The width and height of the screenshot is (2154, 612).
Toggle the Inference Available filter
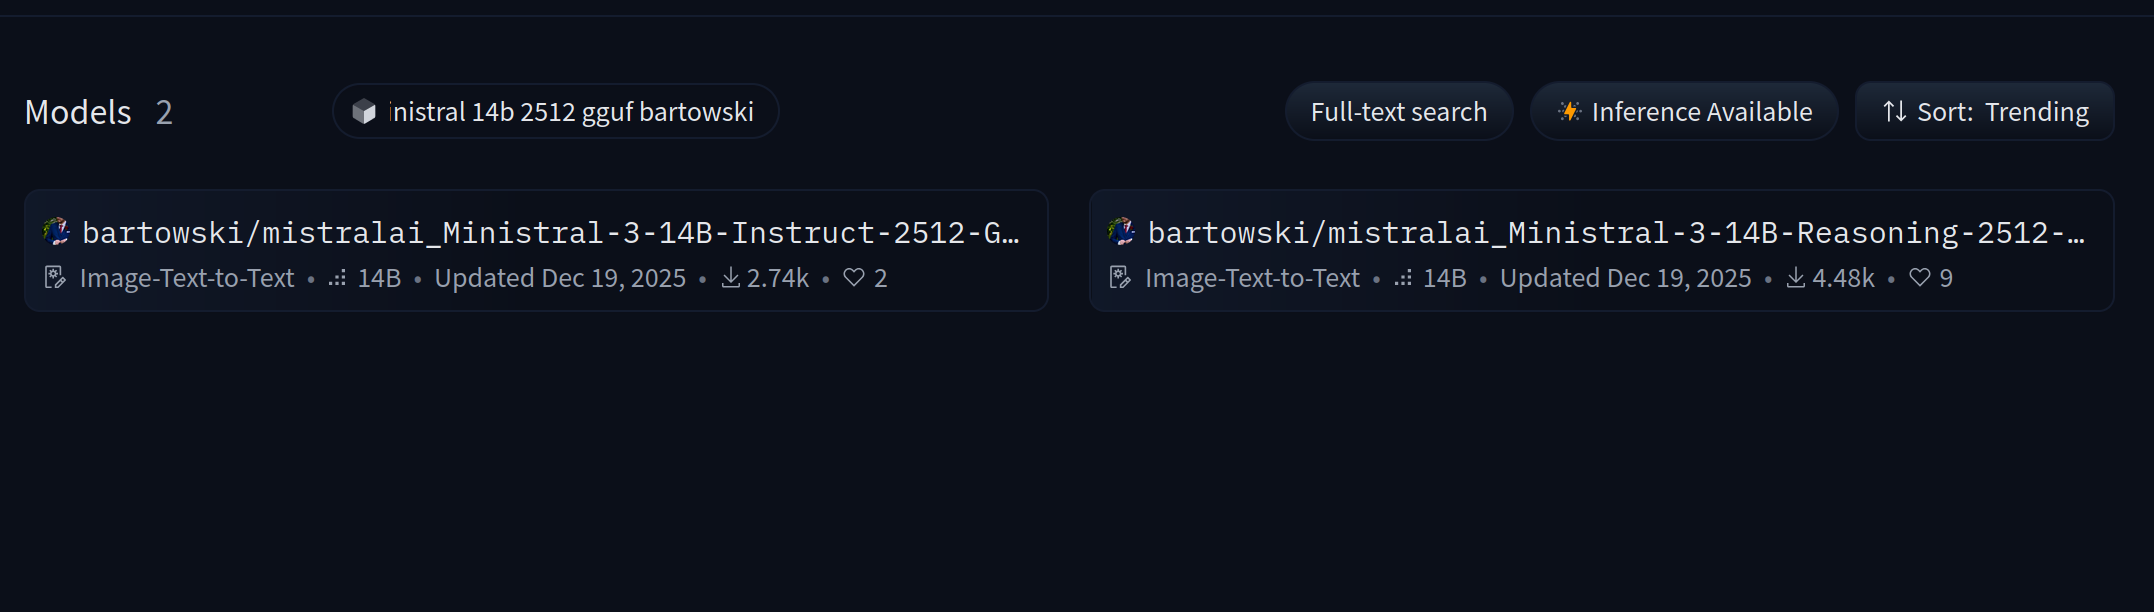click(1684, 112)
